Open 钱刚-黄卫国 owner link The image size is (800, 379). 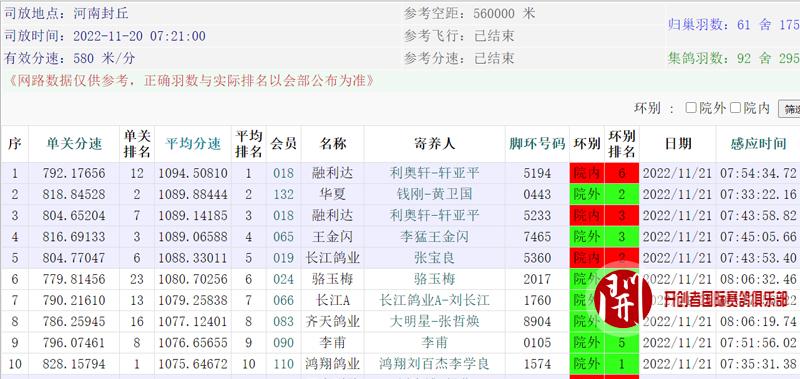434,194
